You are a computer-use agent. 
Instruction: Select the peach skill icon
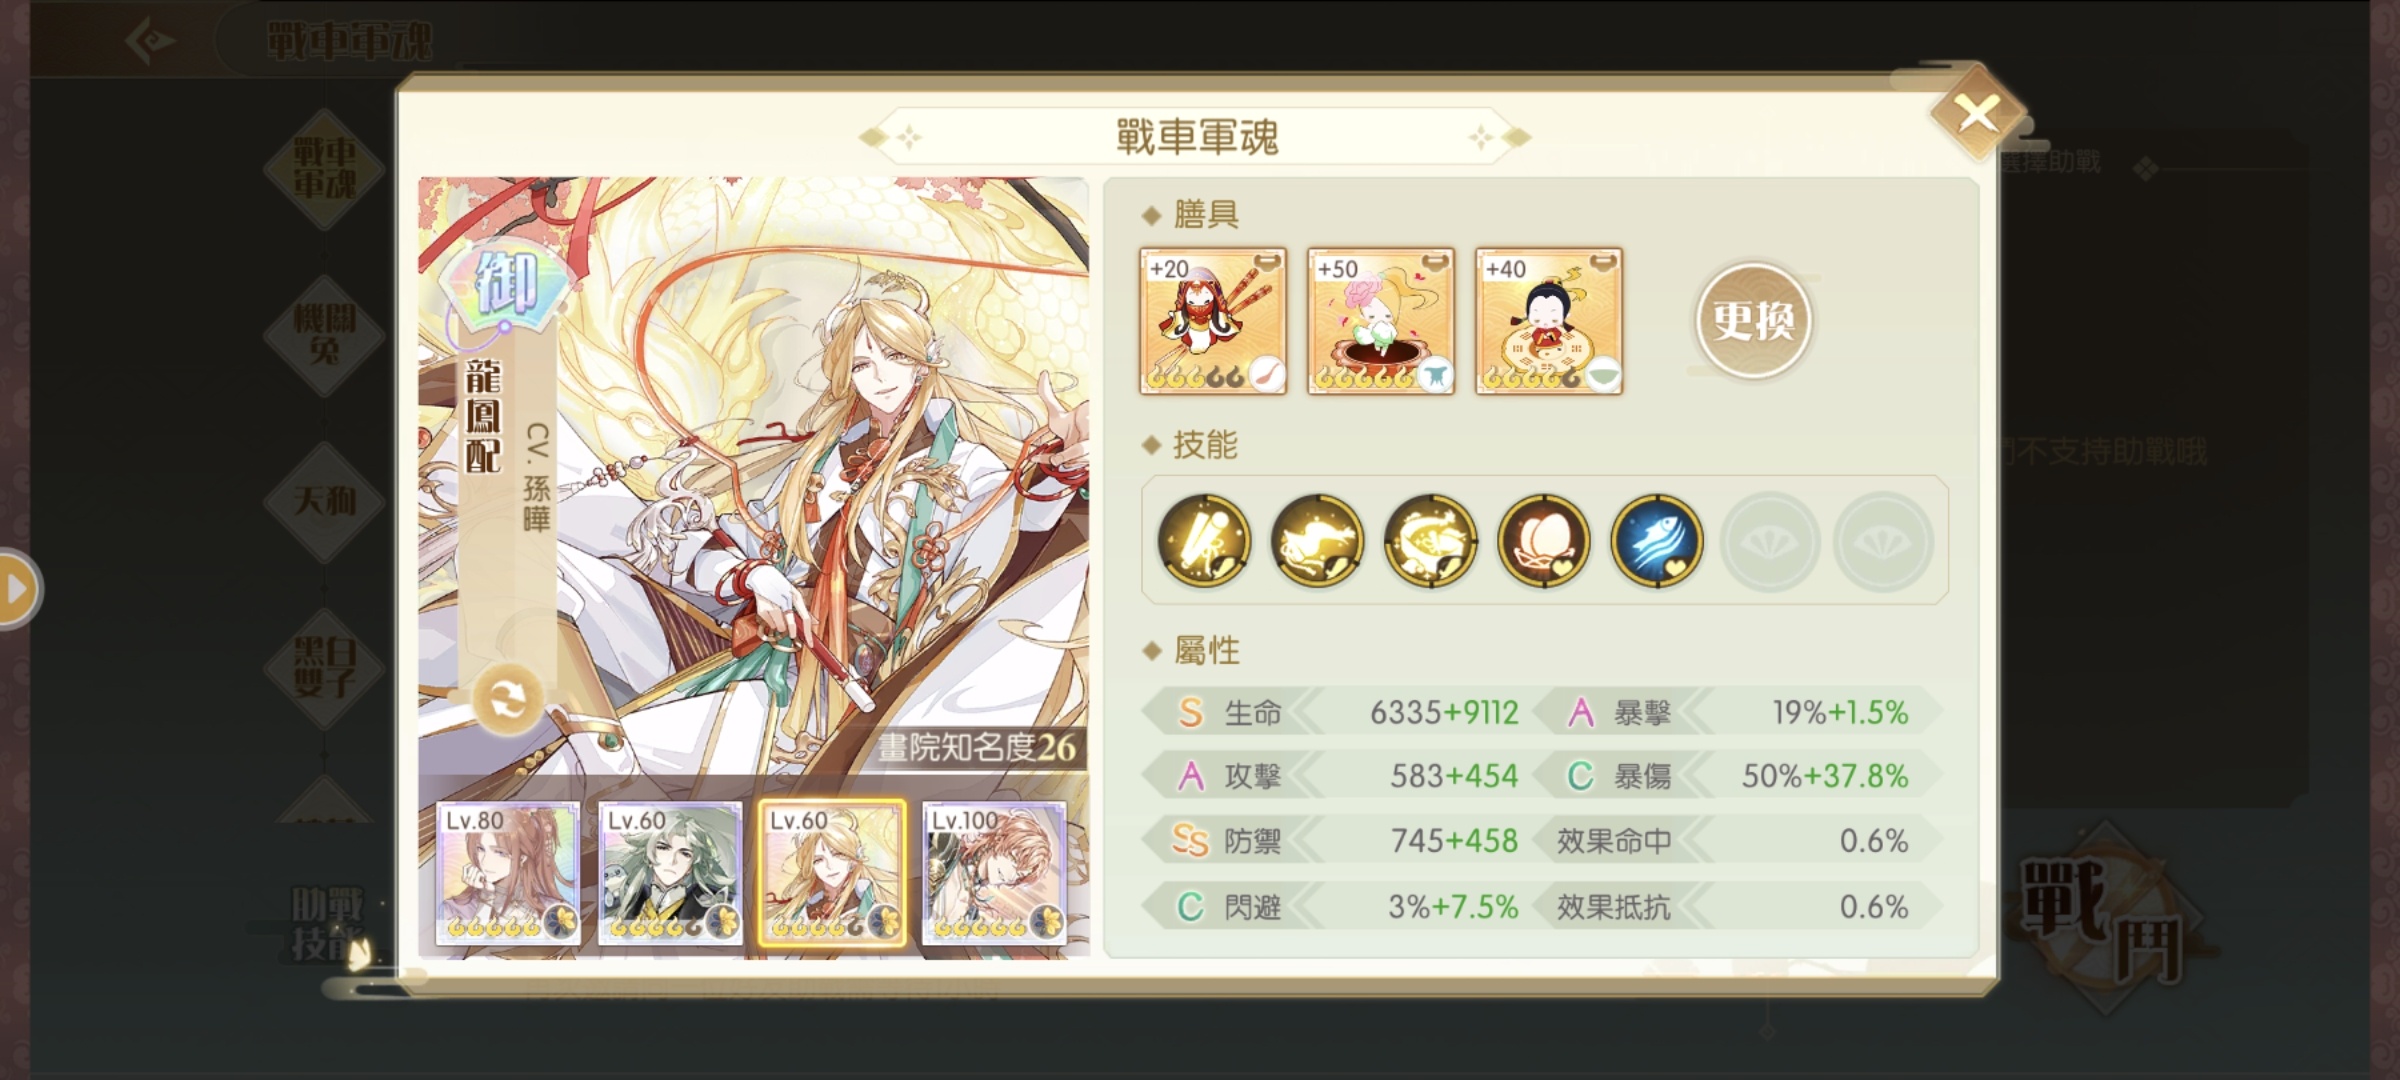1543,541
